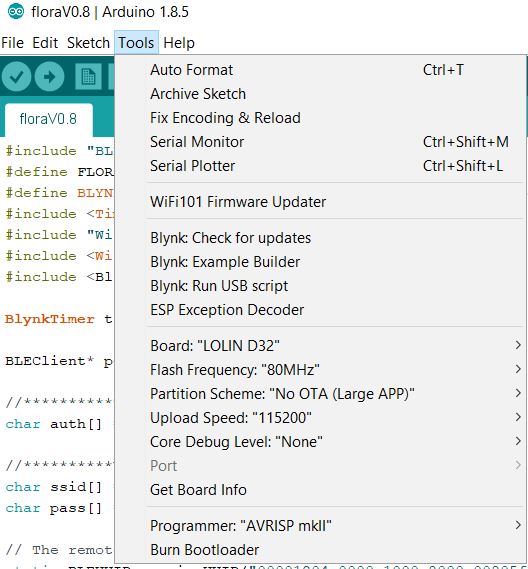
Task: Select Auto Format from the Tools menu
Action: point(320,70)
